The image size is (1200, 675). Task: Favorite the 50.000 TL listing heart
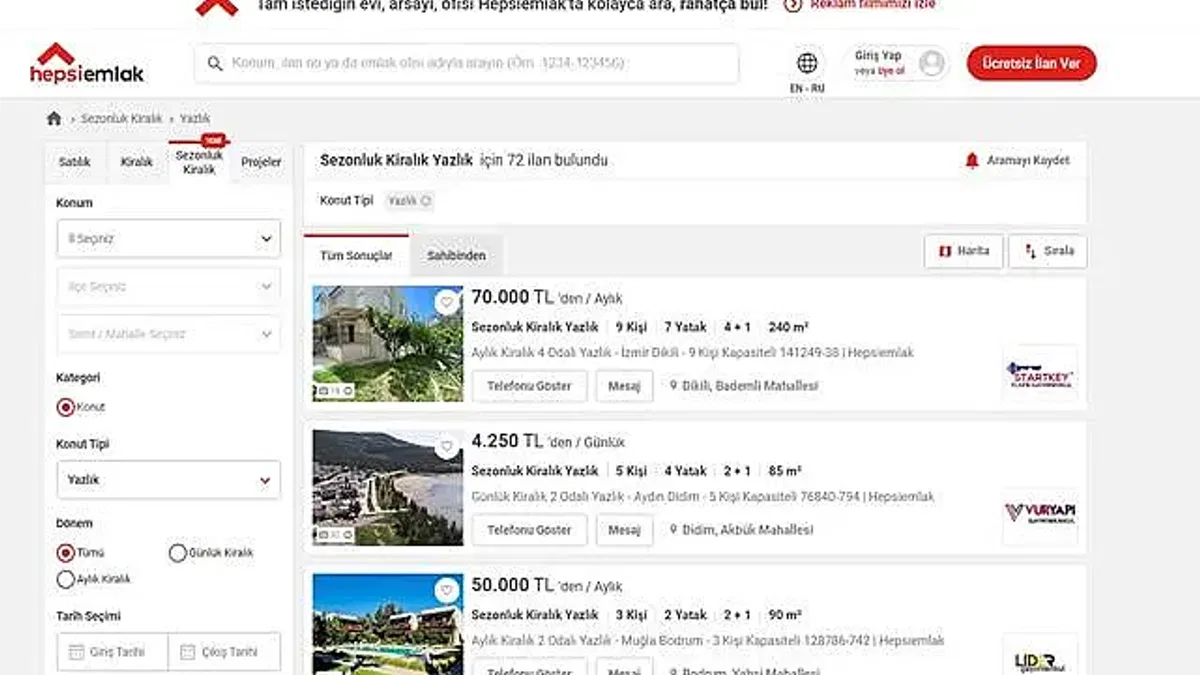coord(446,589)
